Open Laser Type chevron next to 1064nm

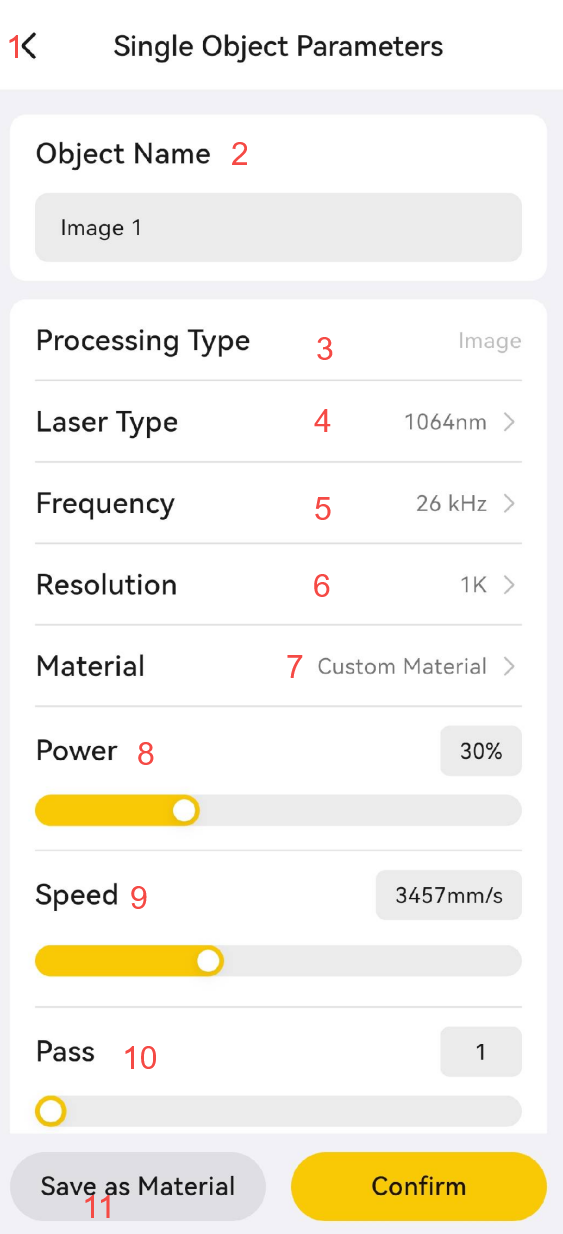509,422
